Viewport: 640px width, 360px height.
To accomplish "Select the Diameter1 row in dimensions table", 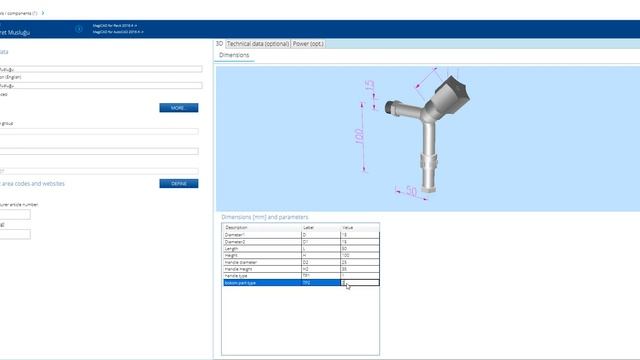I will (301, 235).
